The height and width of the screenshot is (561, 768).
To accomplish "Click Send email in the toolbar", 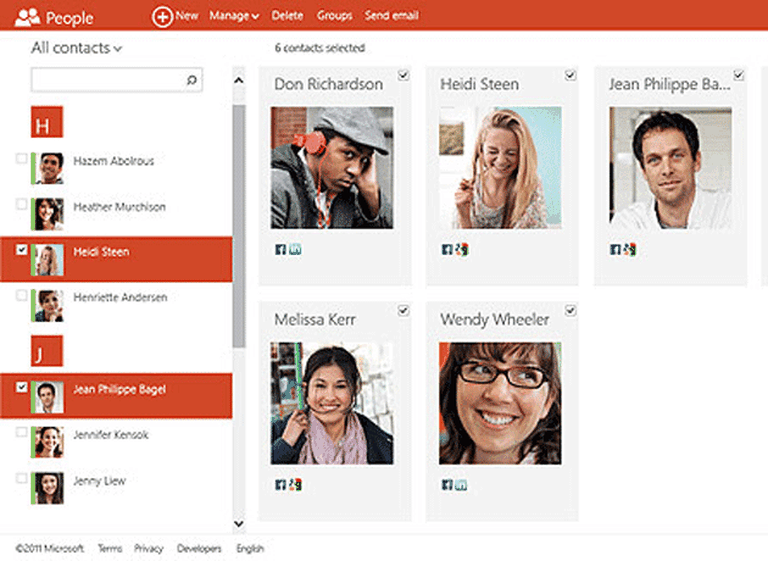I will tap(391, 16).
